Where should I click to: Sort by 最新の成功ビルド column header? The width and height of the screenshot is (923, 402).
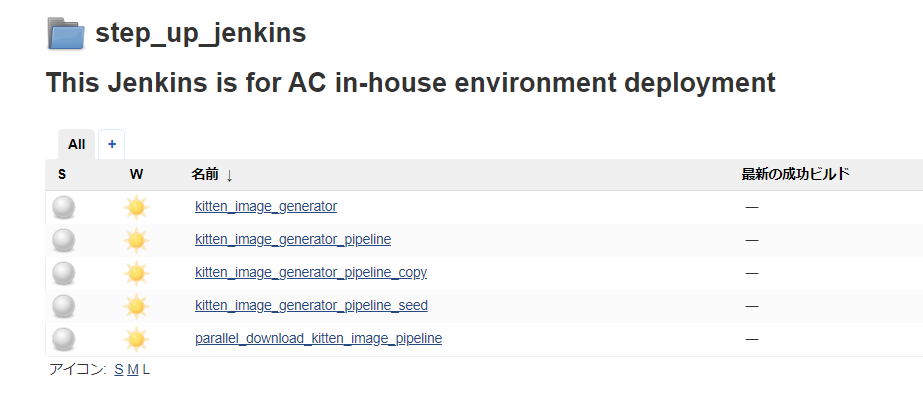point(795,175)
